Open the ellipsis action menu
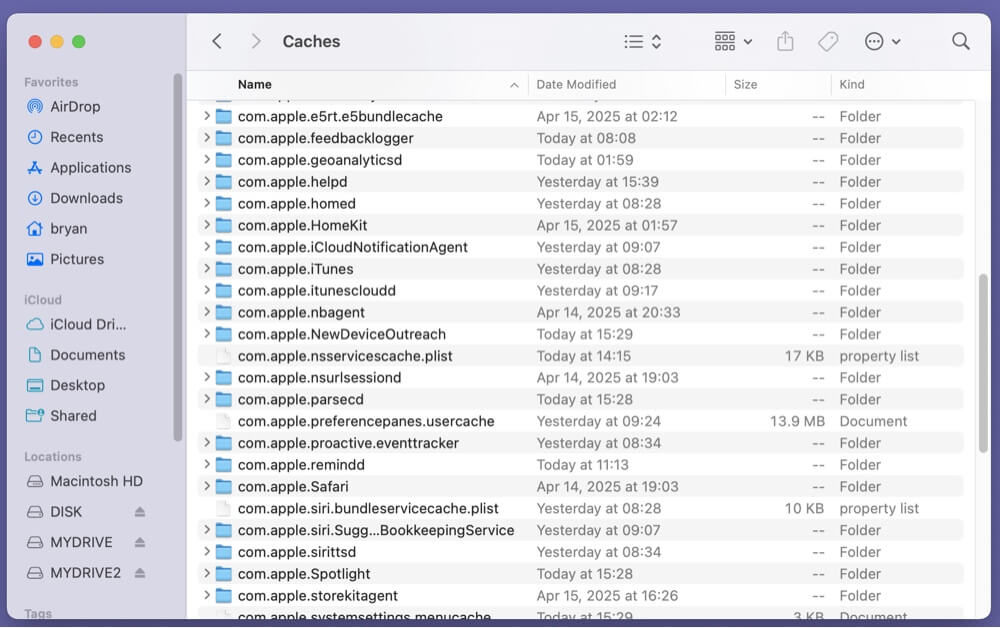The image size is (1000, 628). [x=882, y=41]
